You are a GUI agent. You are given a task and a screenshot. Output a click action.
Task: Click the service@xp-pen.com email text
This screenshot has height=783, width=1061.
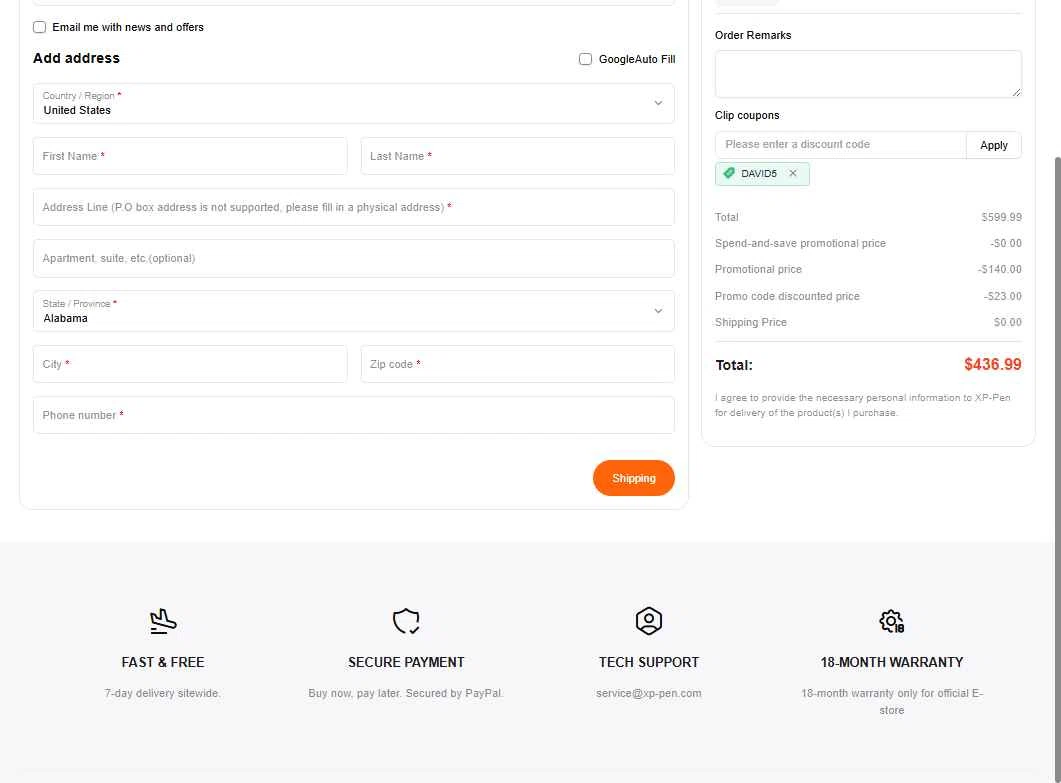tap(648, 693)
